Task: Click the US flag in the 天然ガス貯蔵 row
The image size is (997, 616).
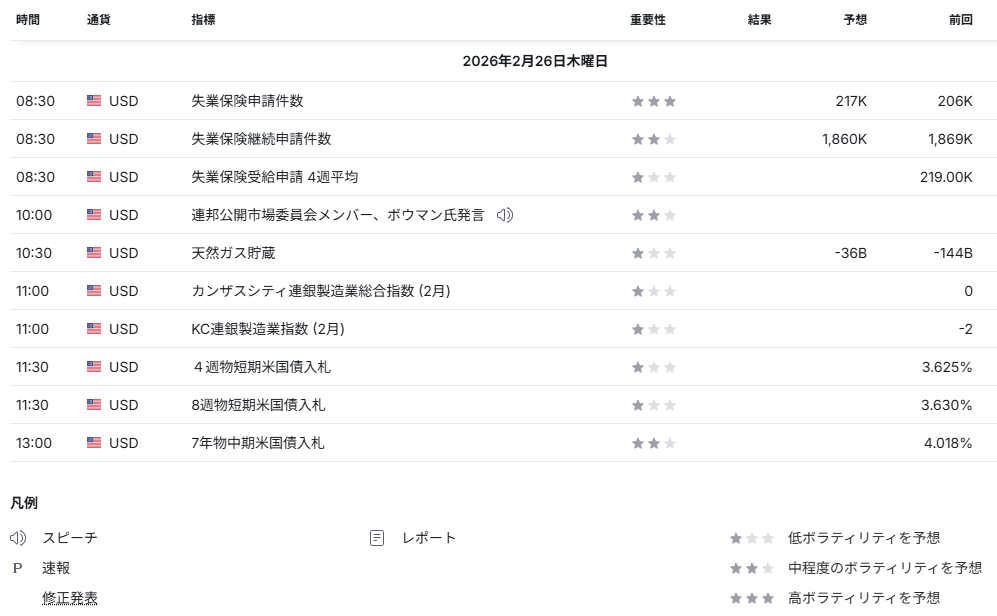Action: (x=94, y=253)
